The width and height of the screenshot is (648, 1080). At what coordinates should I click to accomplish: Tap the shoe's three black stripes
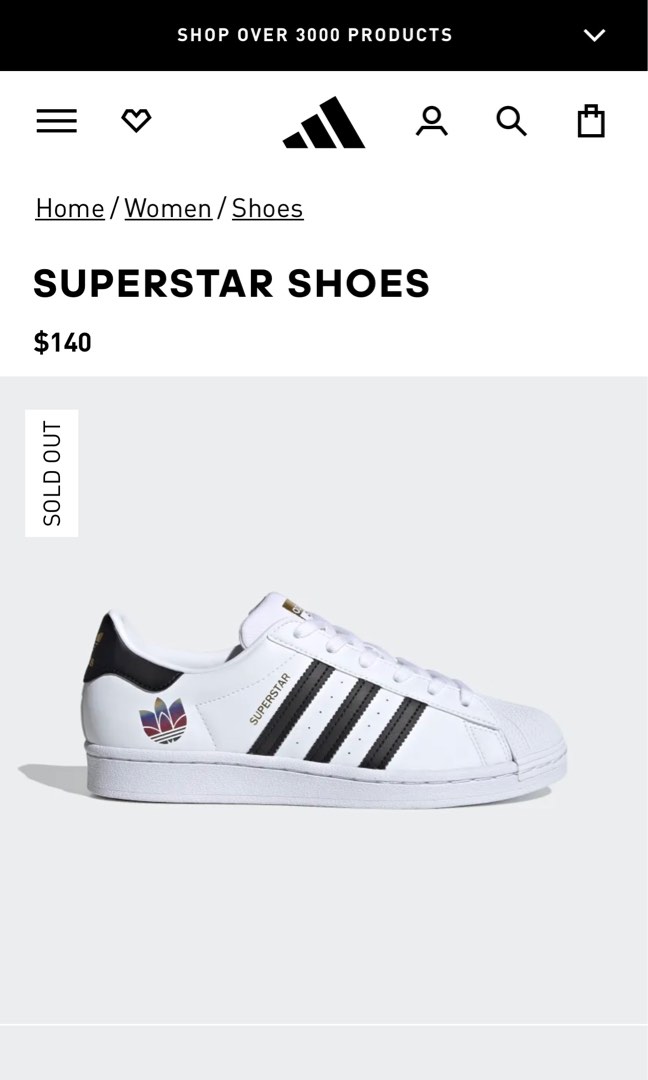pyautogui.click(x=337, y=714)
